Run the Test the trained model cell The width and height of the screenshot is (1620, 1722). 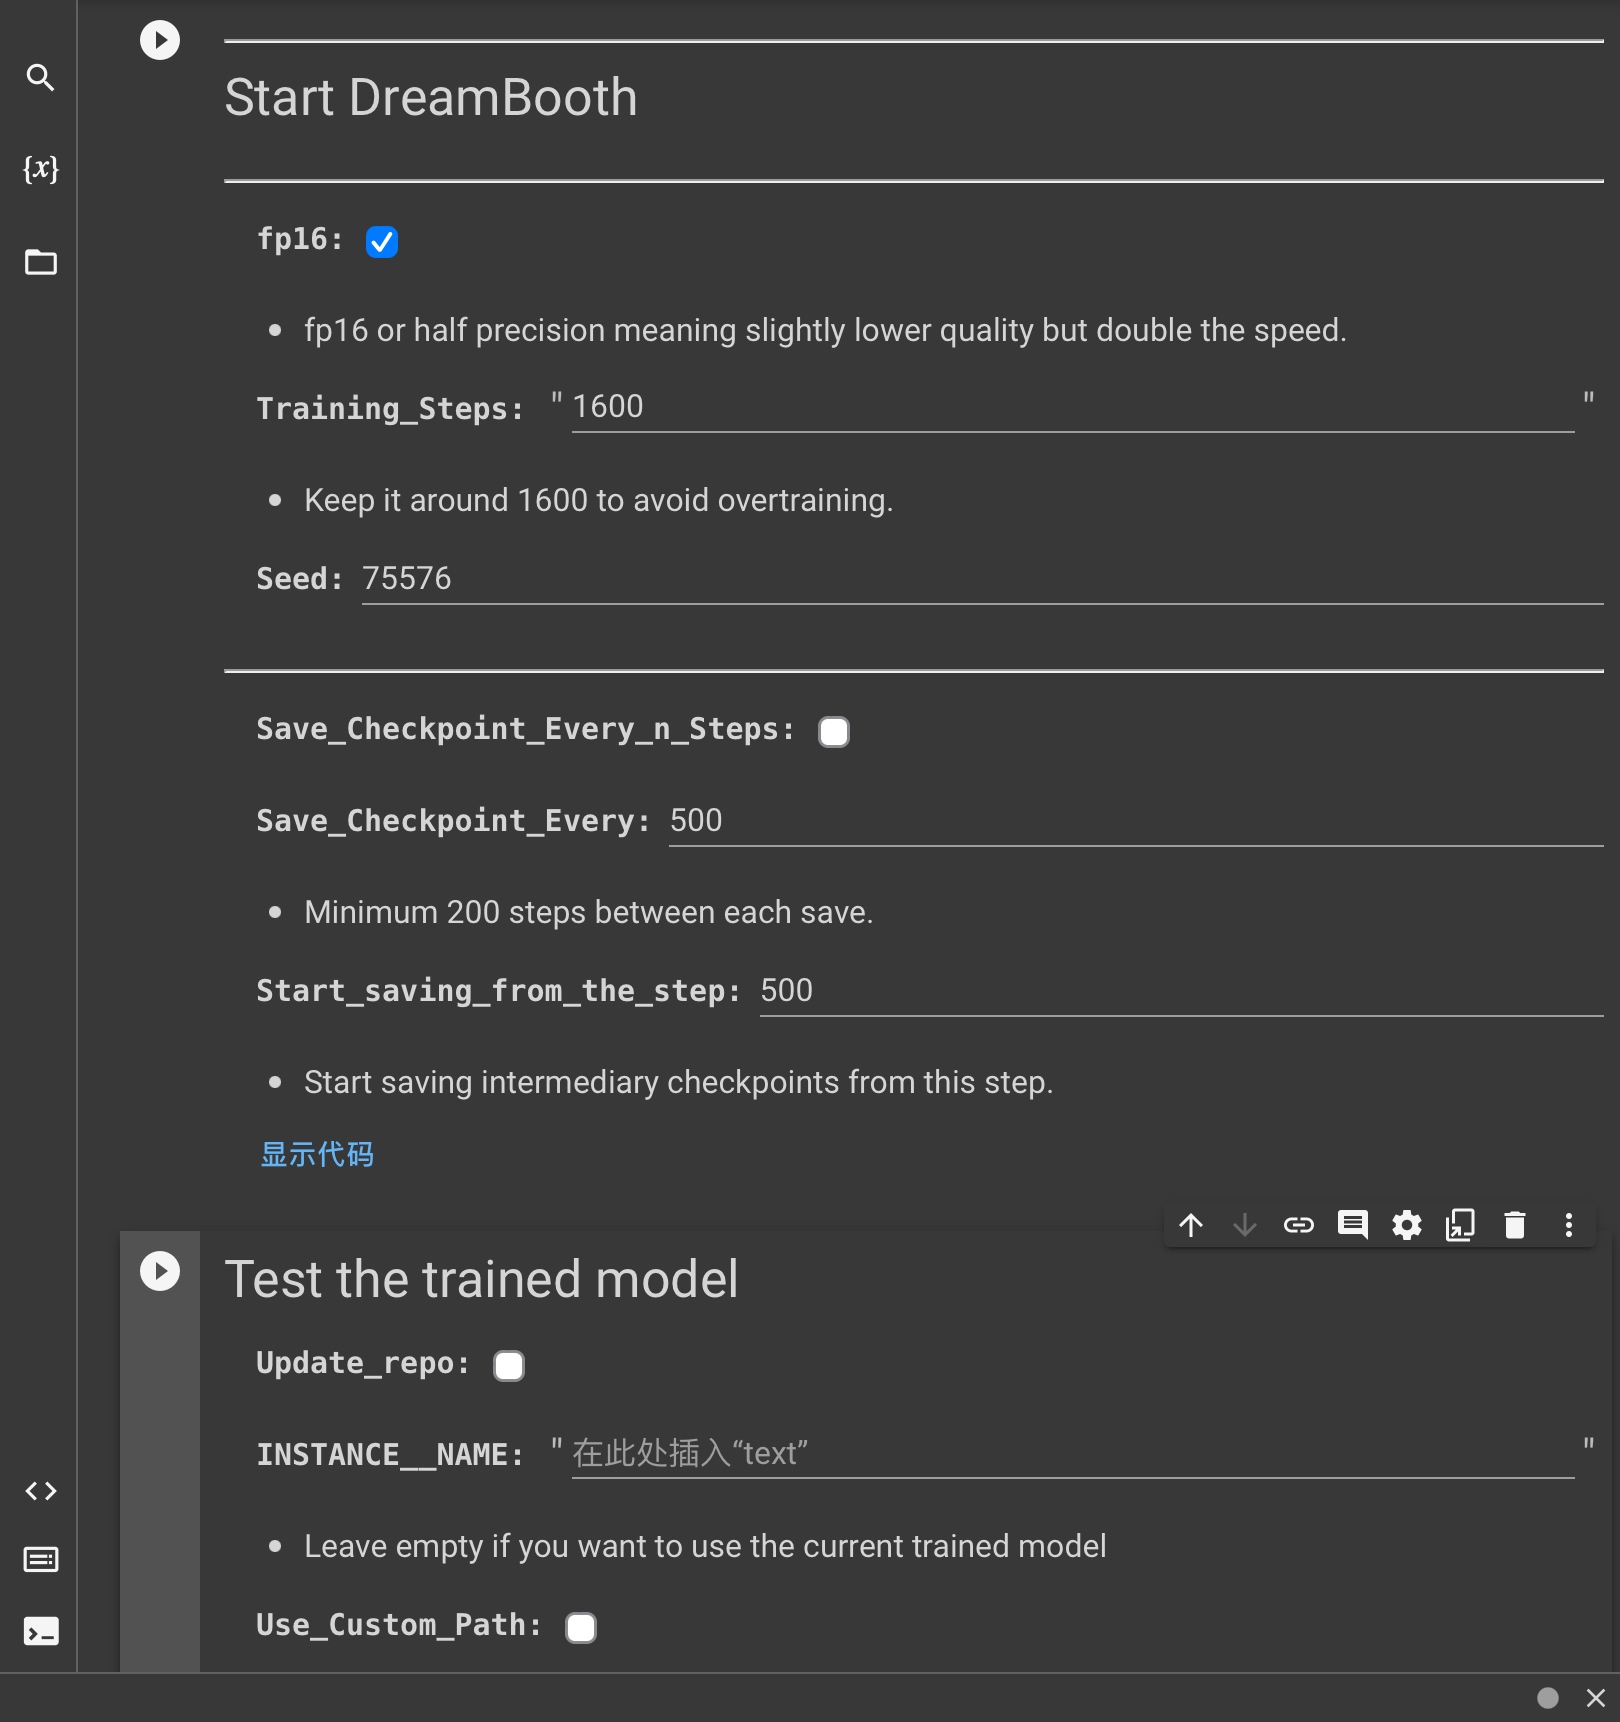(x=159, y=1271)
